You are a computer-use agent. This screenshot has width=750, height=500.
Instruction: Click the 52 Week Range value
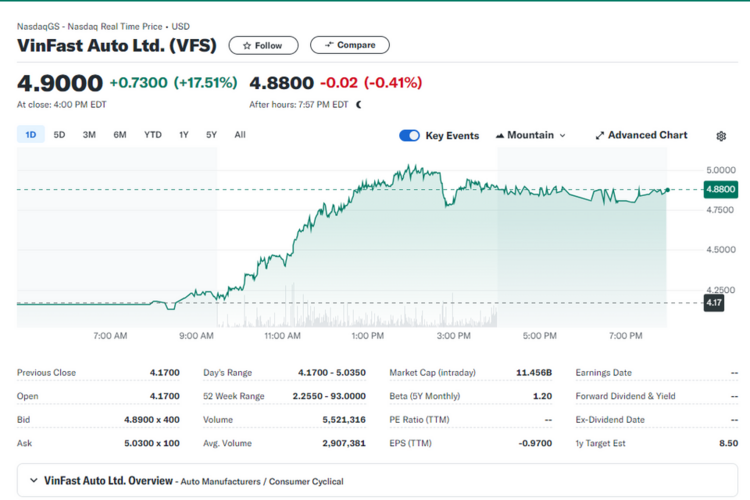[329, 396]
